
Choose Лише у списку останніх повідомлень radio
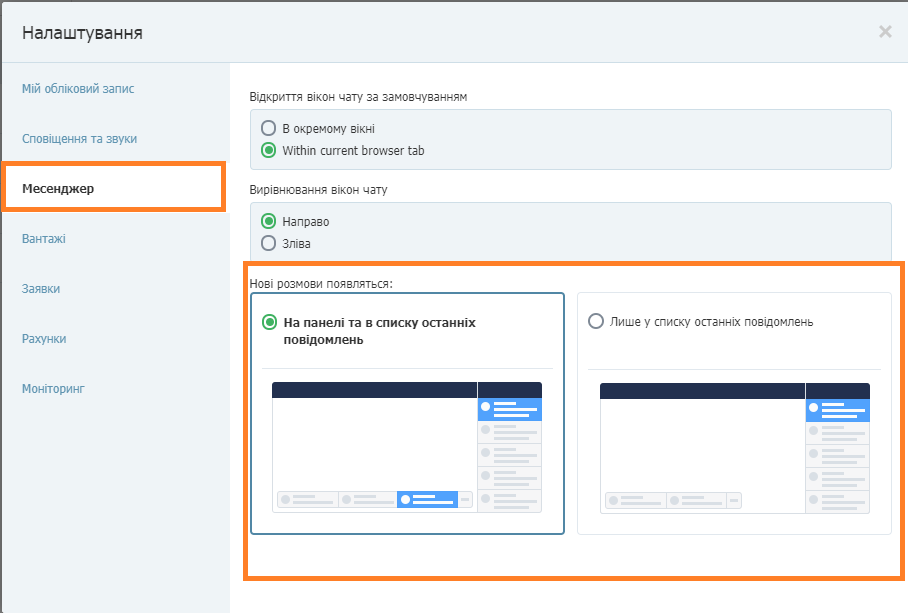point(596,321)
